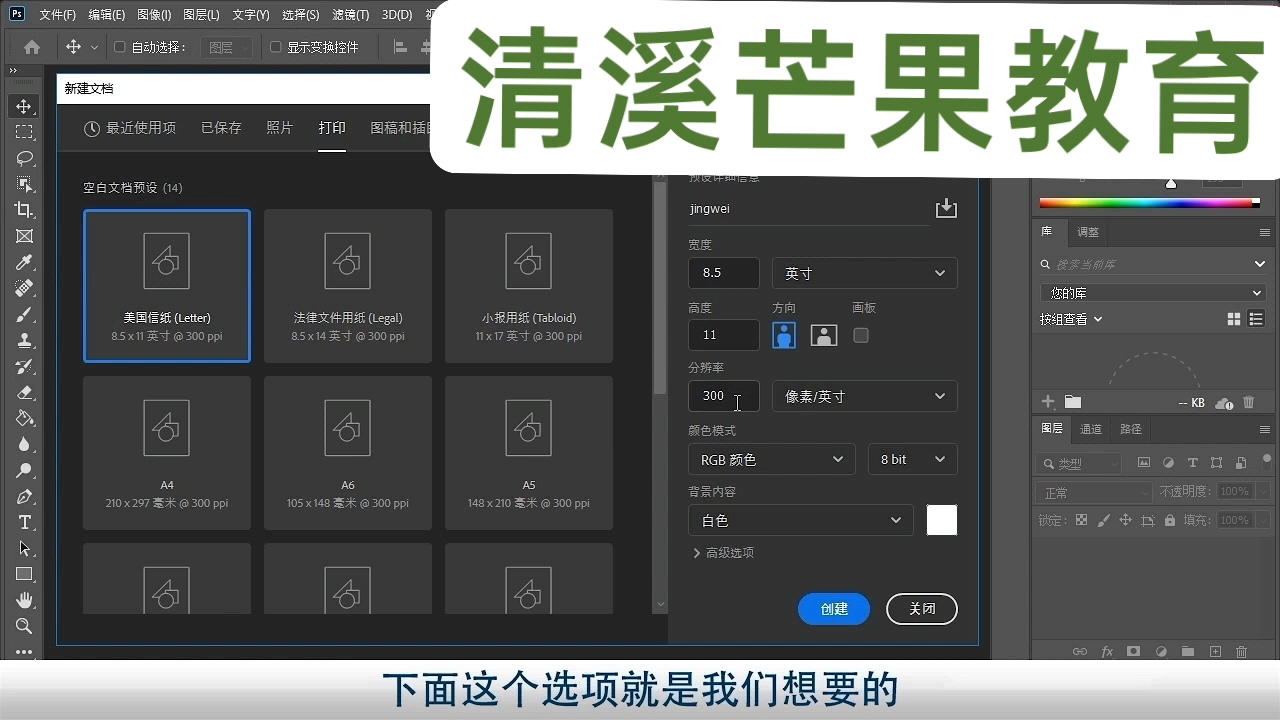Select the Zoom tool
1280x720 pixels.
[24, 626]
